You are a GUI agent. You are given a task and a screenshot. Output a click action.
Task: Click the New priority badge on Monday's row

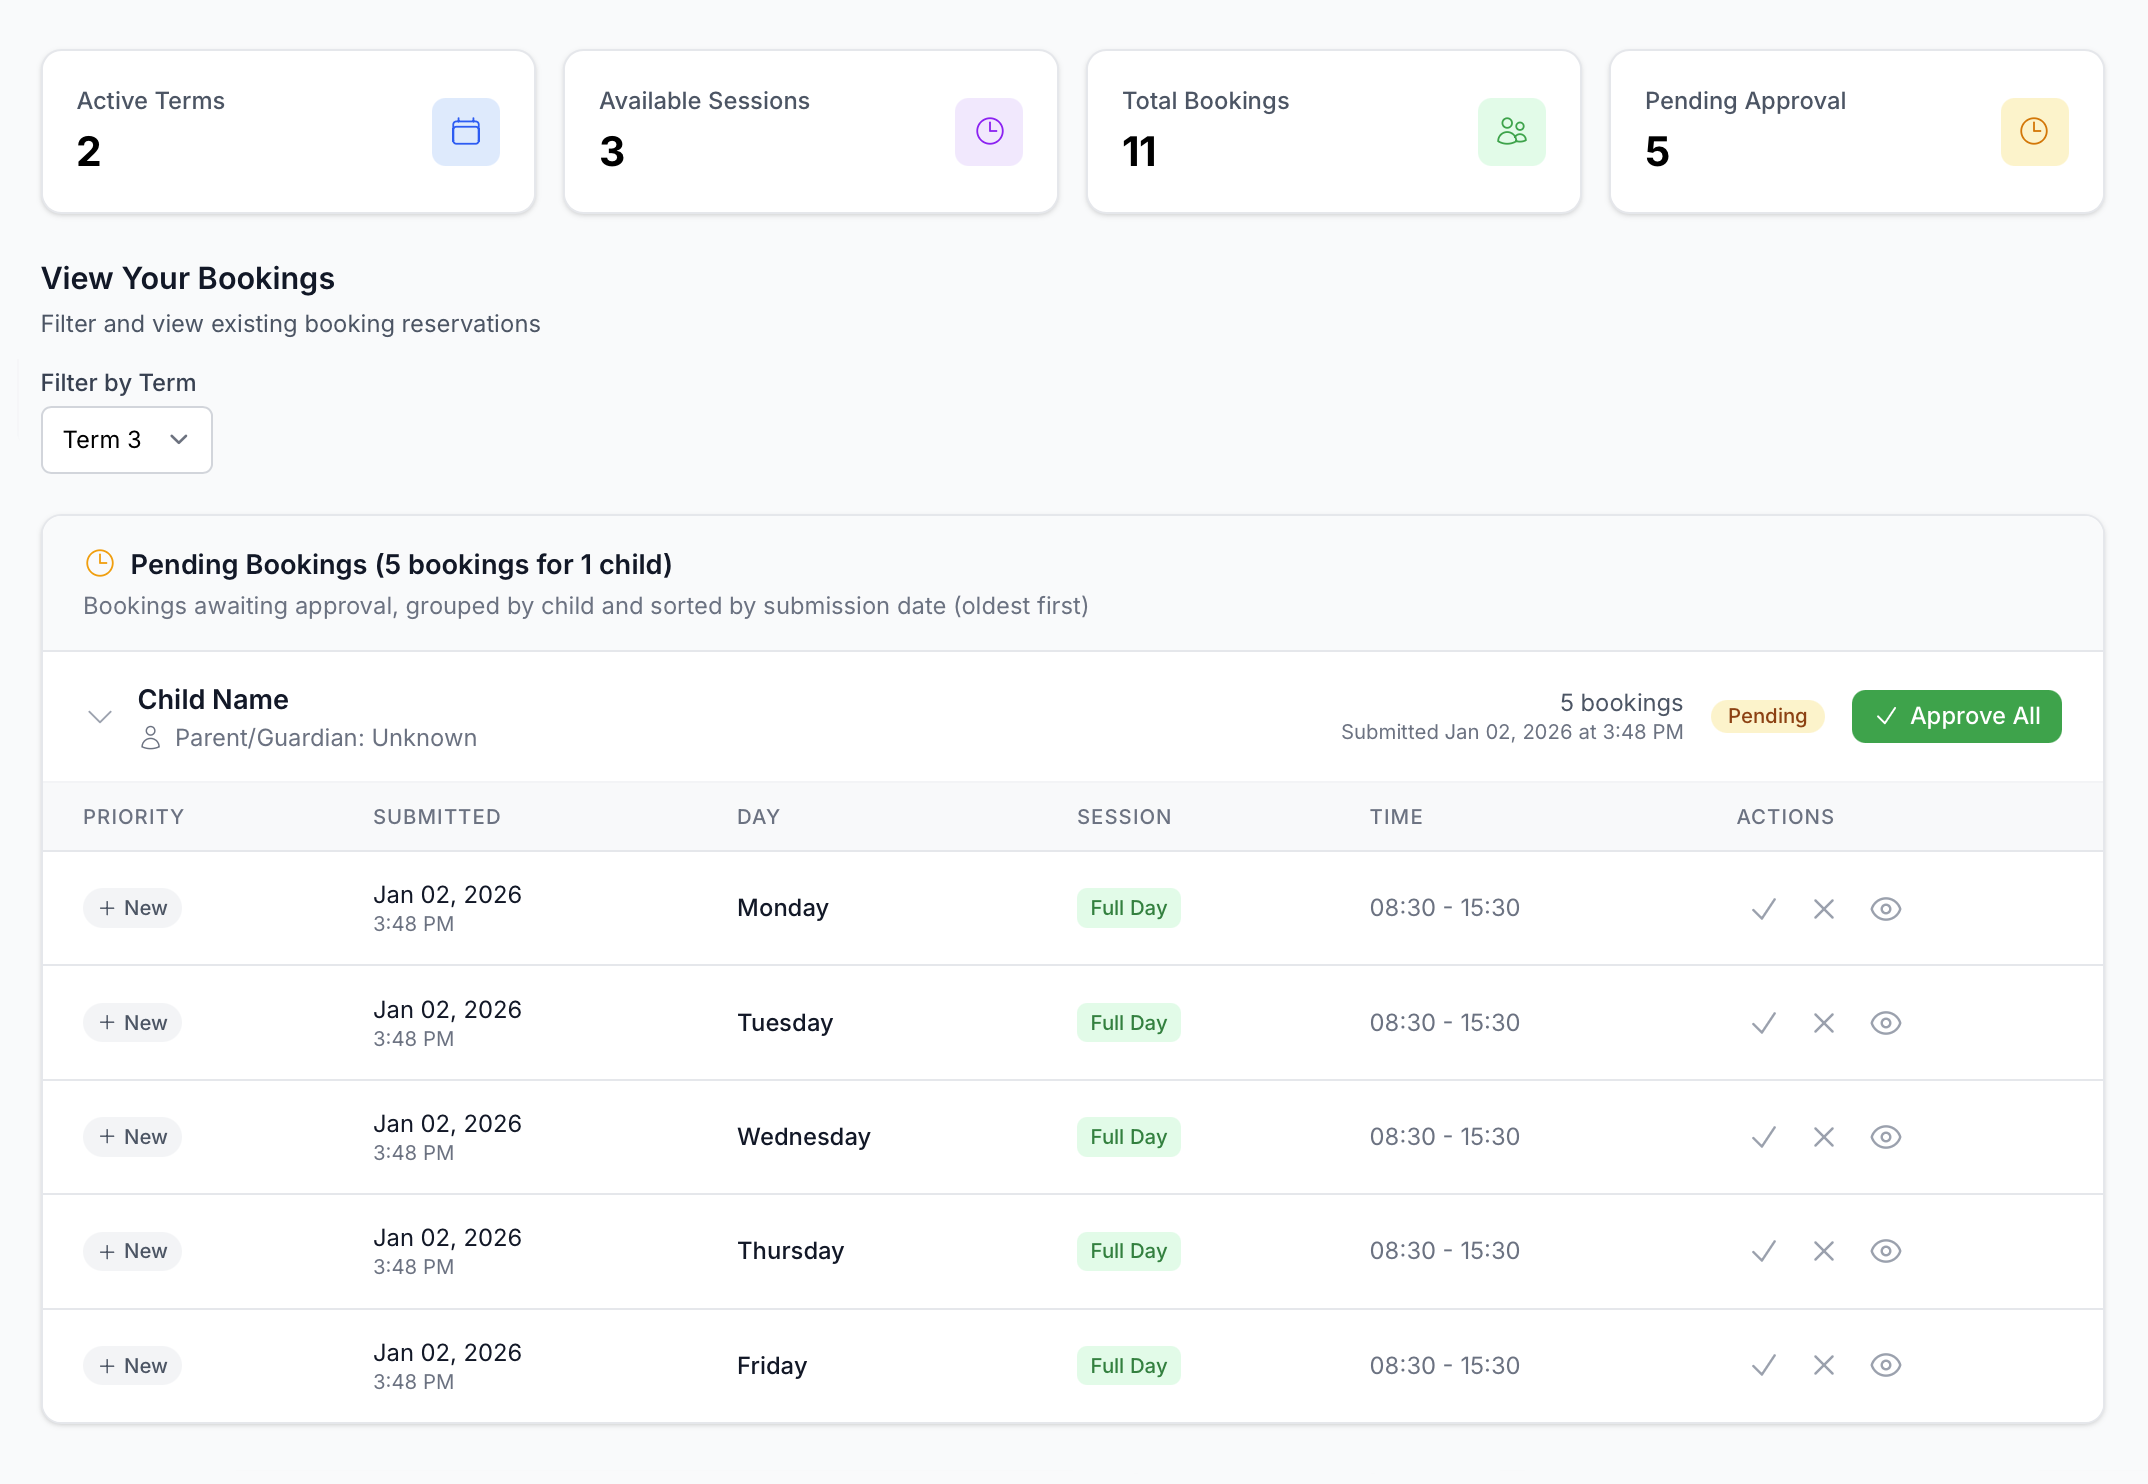132,907
